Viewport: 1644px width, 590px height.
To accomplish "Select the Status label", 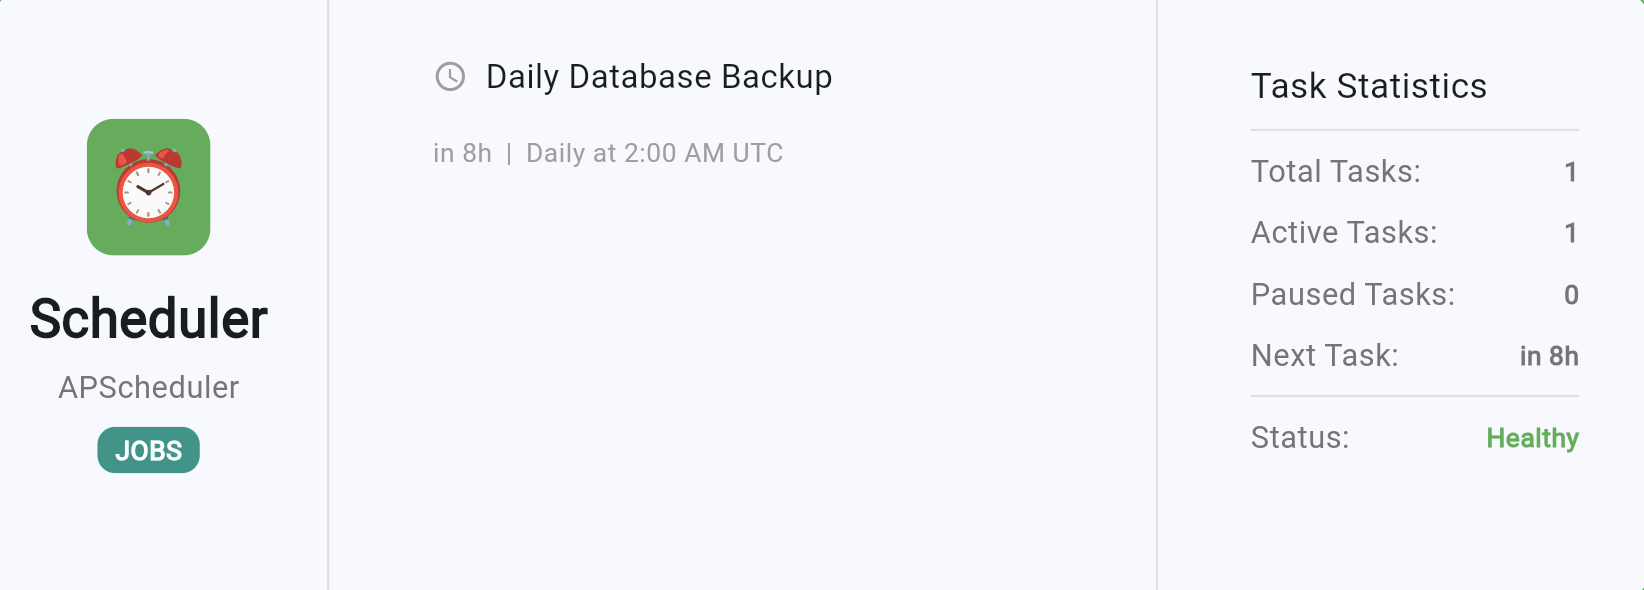I will pyautogui.click(x=1299, y=437).
